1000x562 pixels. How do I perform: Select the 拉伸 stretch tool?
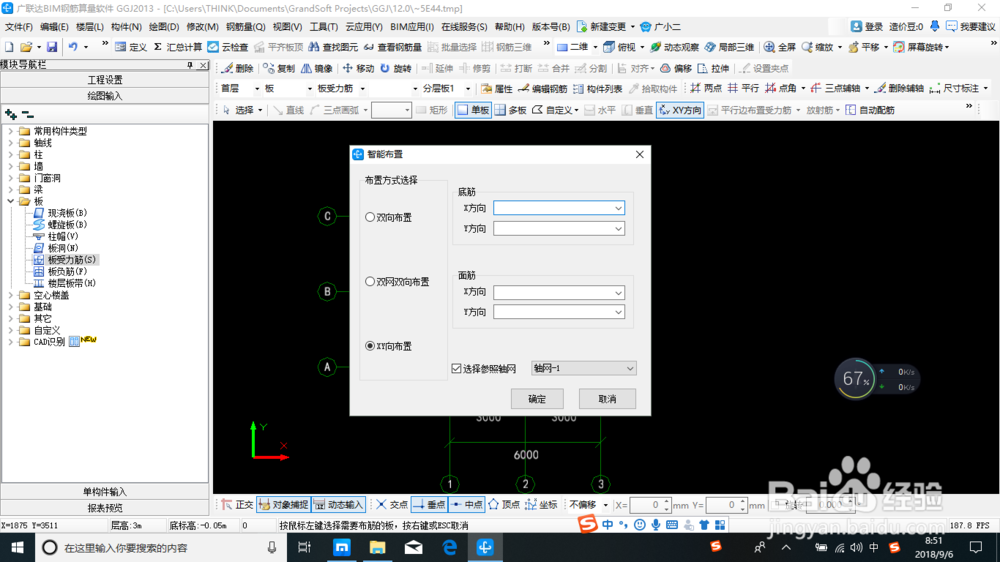tap(713, 68)
